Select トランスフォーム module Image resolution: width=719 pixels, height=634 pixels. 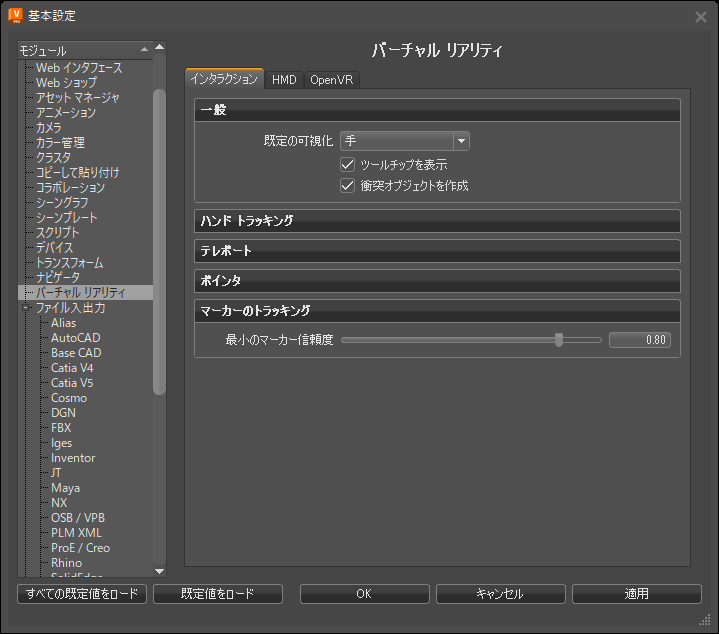(70, 263)
